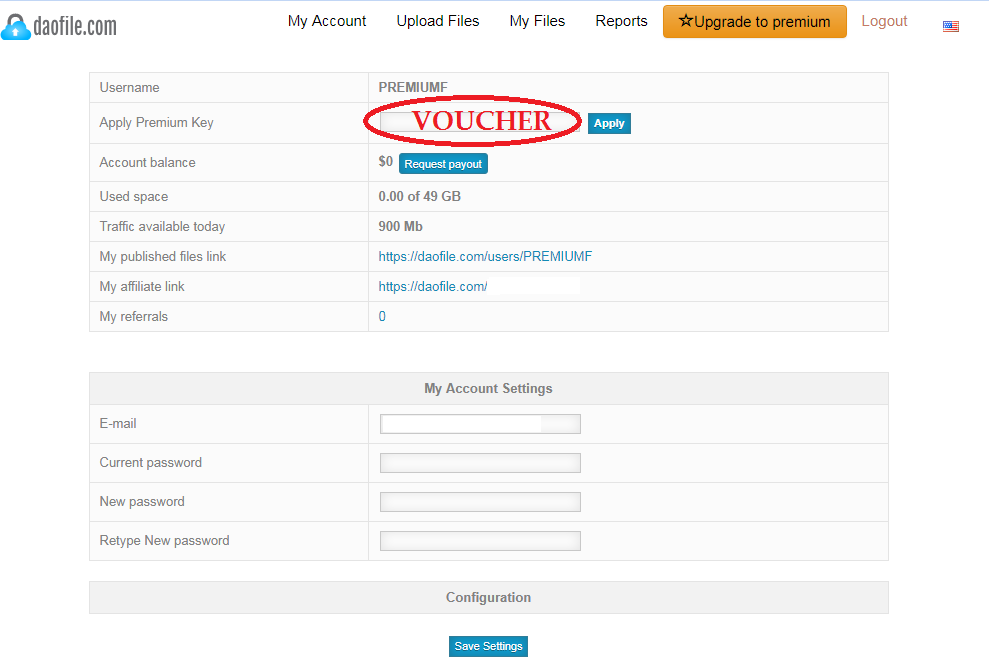Viewport: 989px width, 658px height.
Task: Go to Upload Files page
Action: pyautogui.click(x=438, y=21)
